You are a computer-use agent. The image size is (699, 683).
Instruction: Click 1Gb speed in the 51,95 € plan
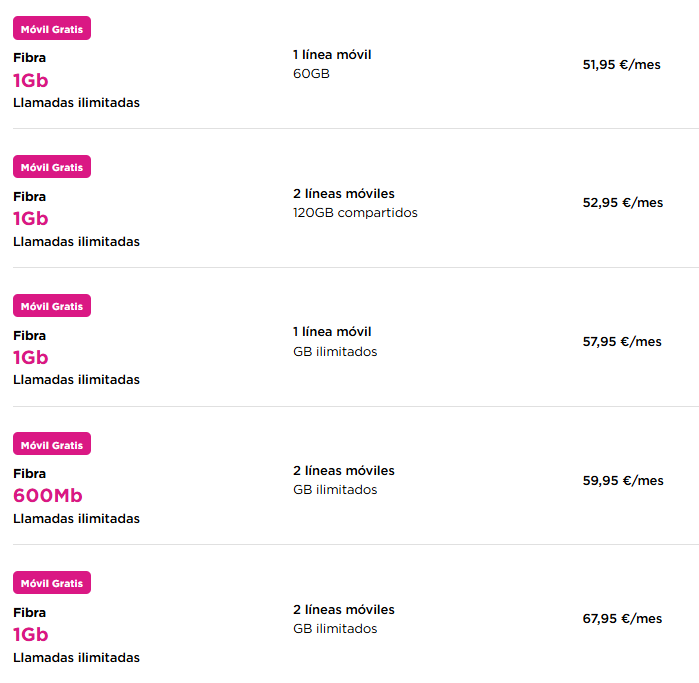pos(30,81)
